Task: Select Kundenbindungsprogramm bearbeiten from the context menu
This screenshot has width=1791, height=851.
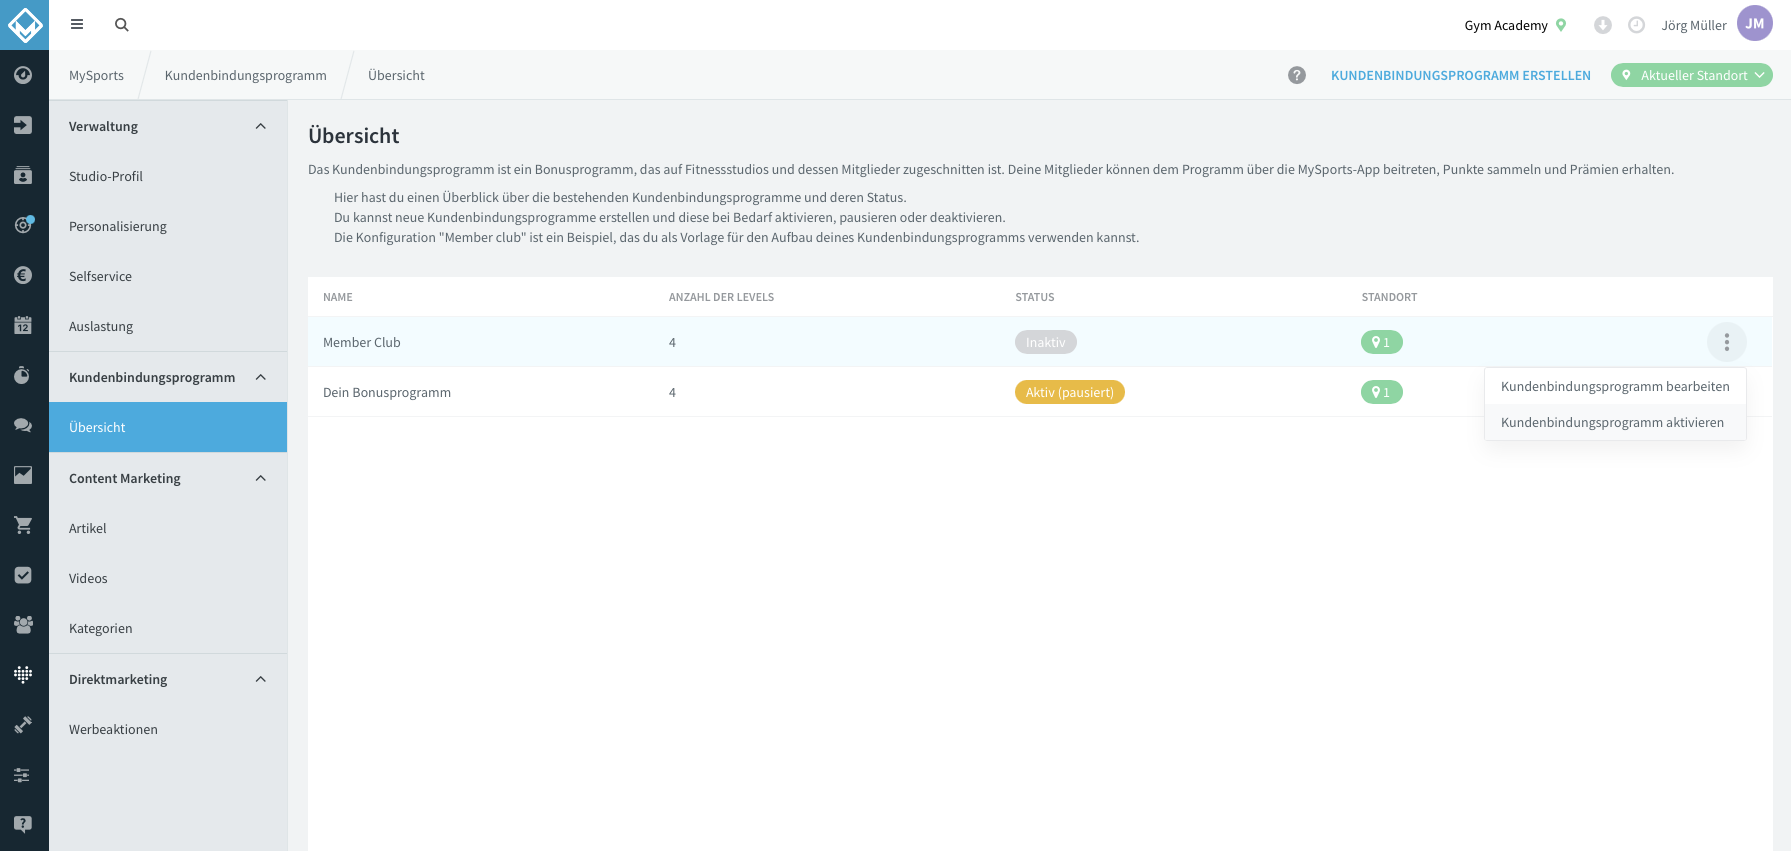Action: [x=1615, y=386]
